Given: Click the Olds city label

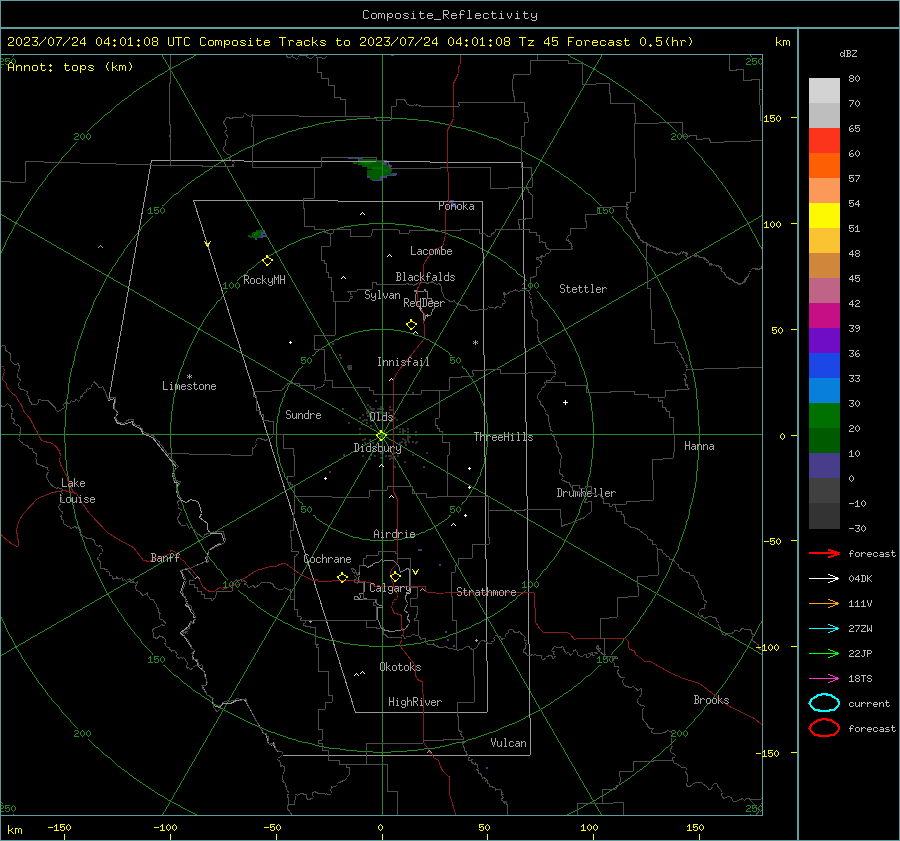Looking at the screenshot, I should coord(381,417).
